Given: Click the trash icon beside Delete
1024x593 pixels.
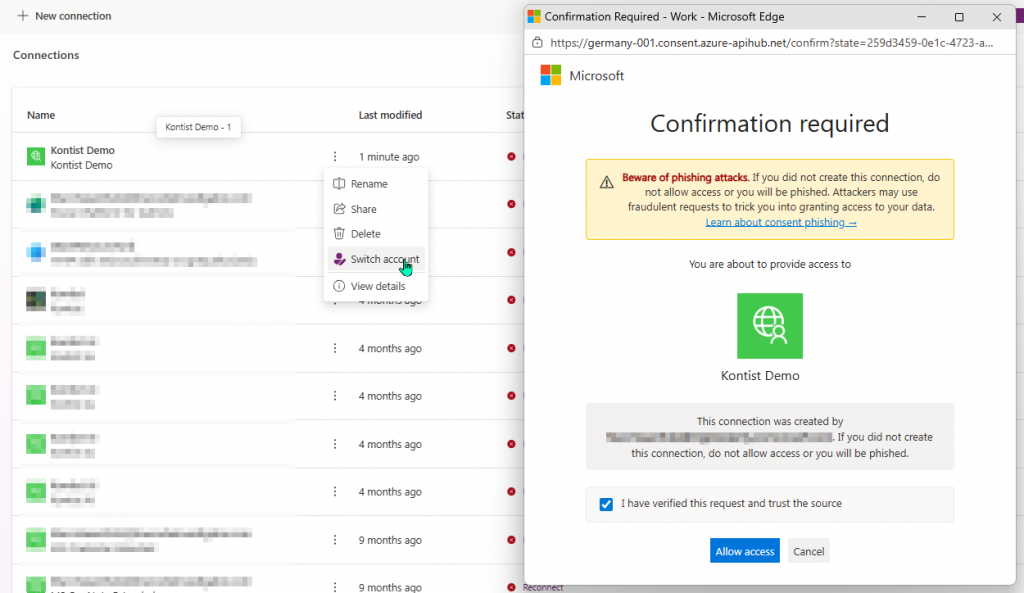Looking at the screenshot, I should point(339,234).
